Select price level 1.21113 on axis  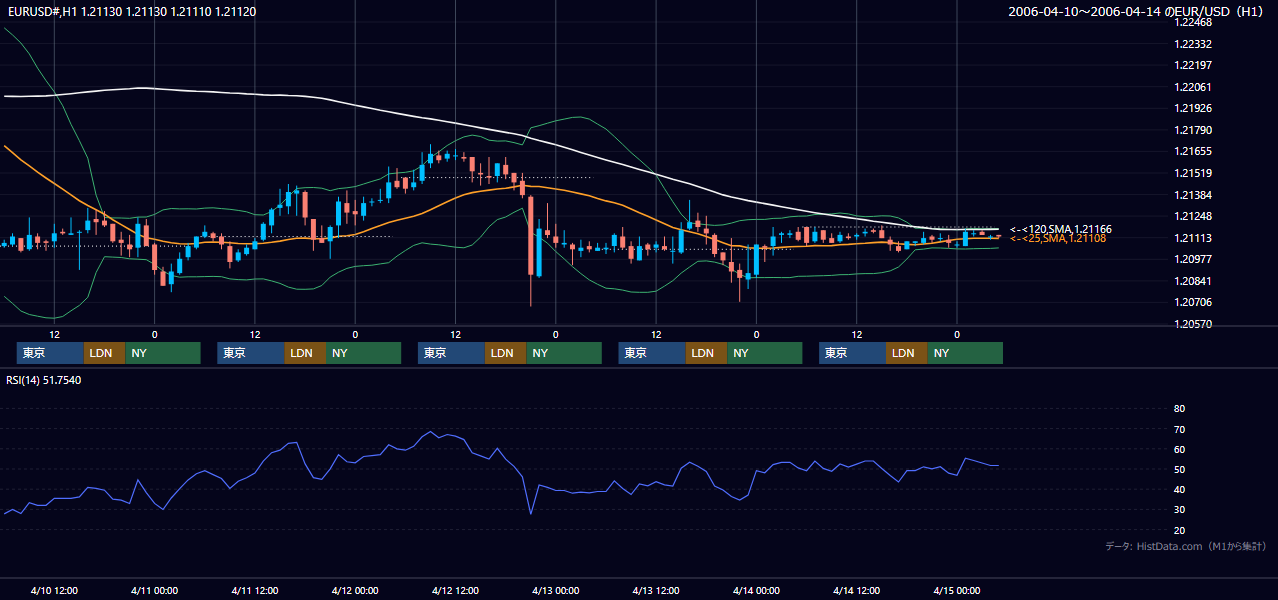click(x=1191, y=238)
